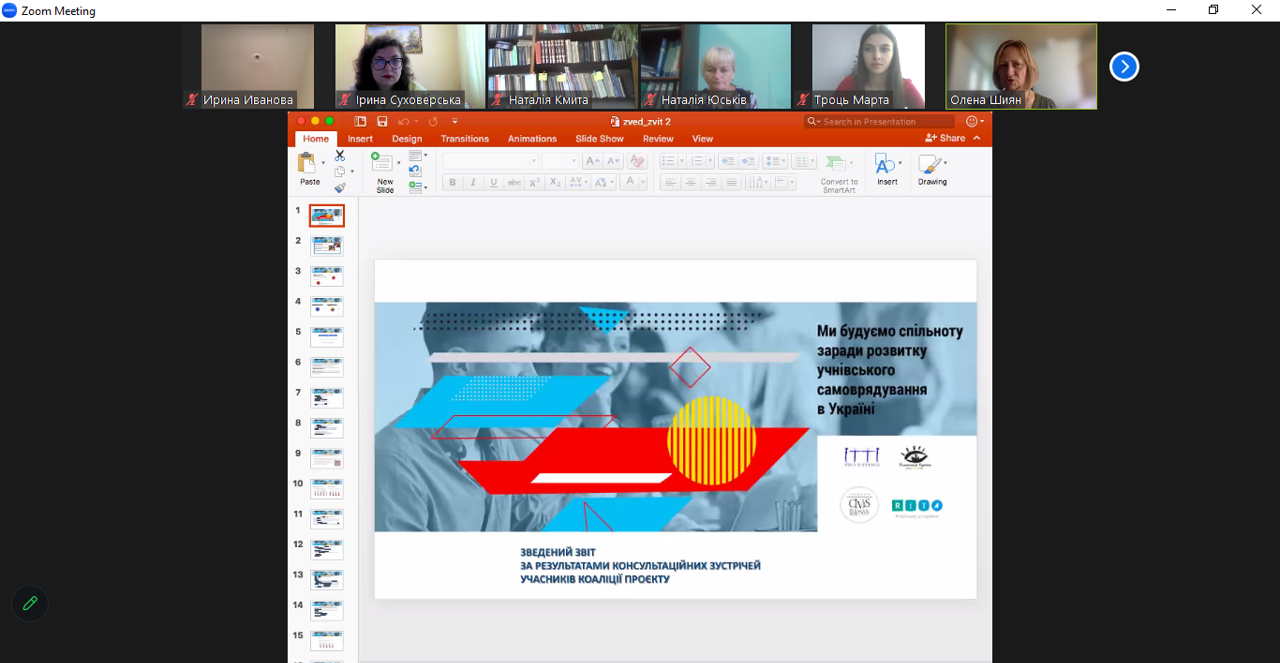Open the Drawing tools
Image resolution: width=1280 pixels, height=663 pixels.
(931, 168)
